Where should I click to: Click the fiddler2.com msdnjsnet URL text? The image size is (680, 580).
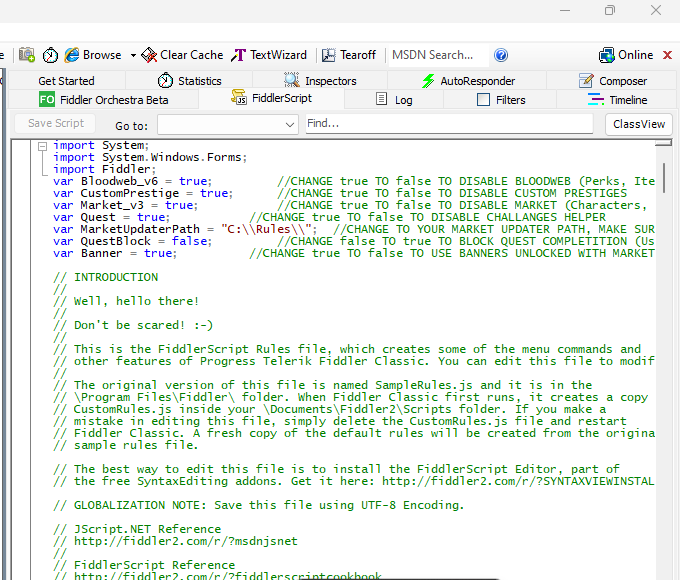click(x=186, y=541)
